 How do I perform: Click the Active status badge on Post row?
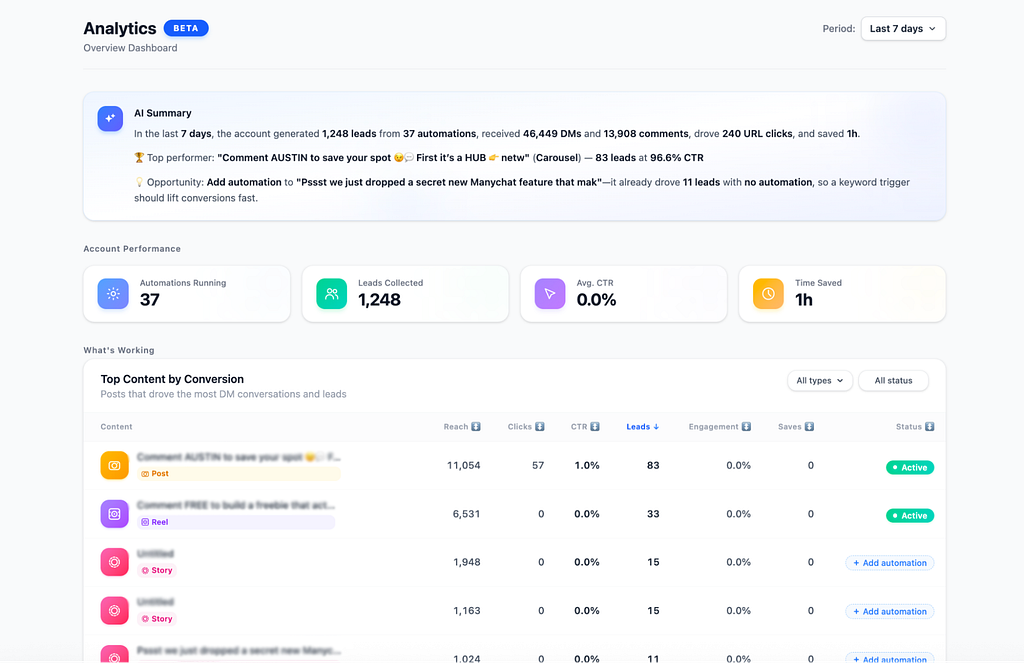pos(910,468)
